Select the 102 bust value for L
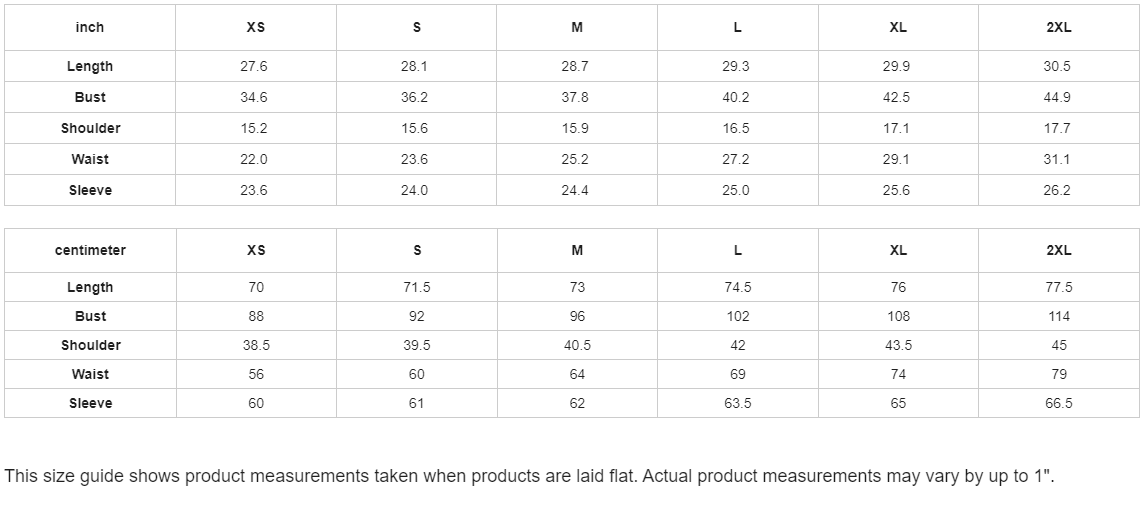Screen dimensions: 1144x515 (738, 317)
